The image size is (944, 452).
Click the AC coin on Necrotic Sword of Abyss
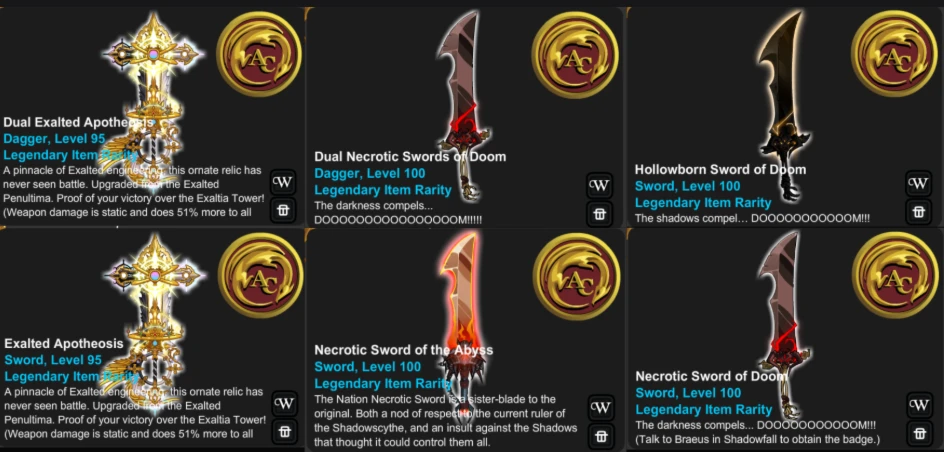tap(577, 276)
